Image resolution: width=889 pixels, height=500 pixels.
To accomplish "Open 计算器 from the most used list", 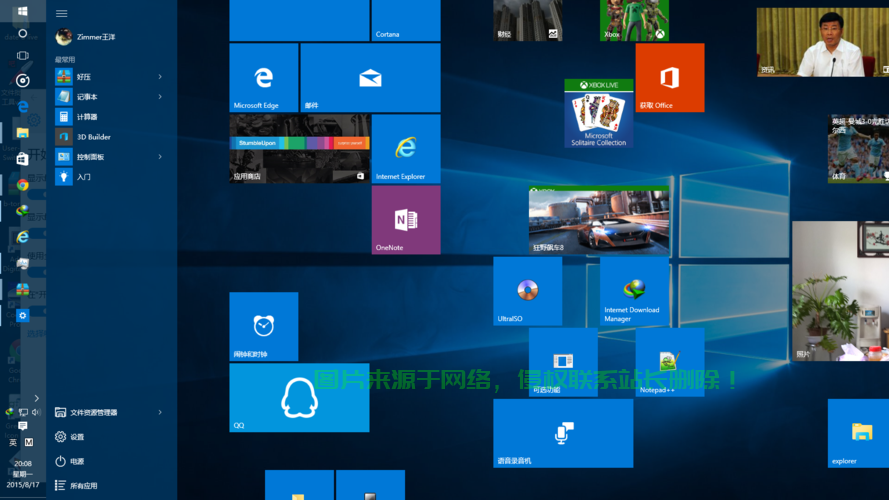I will click(112, 117).
